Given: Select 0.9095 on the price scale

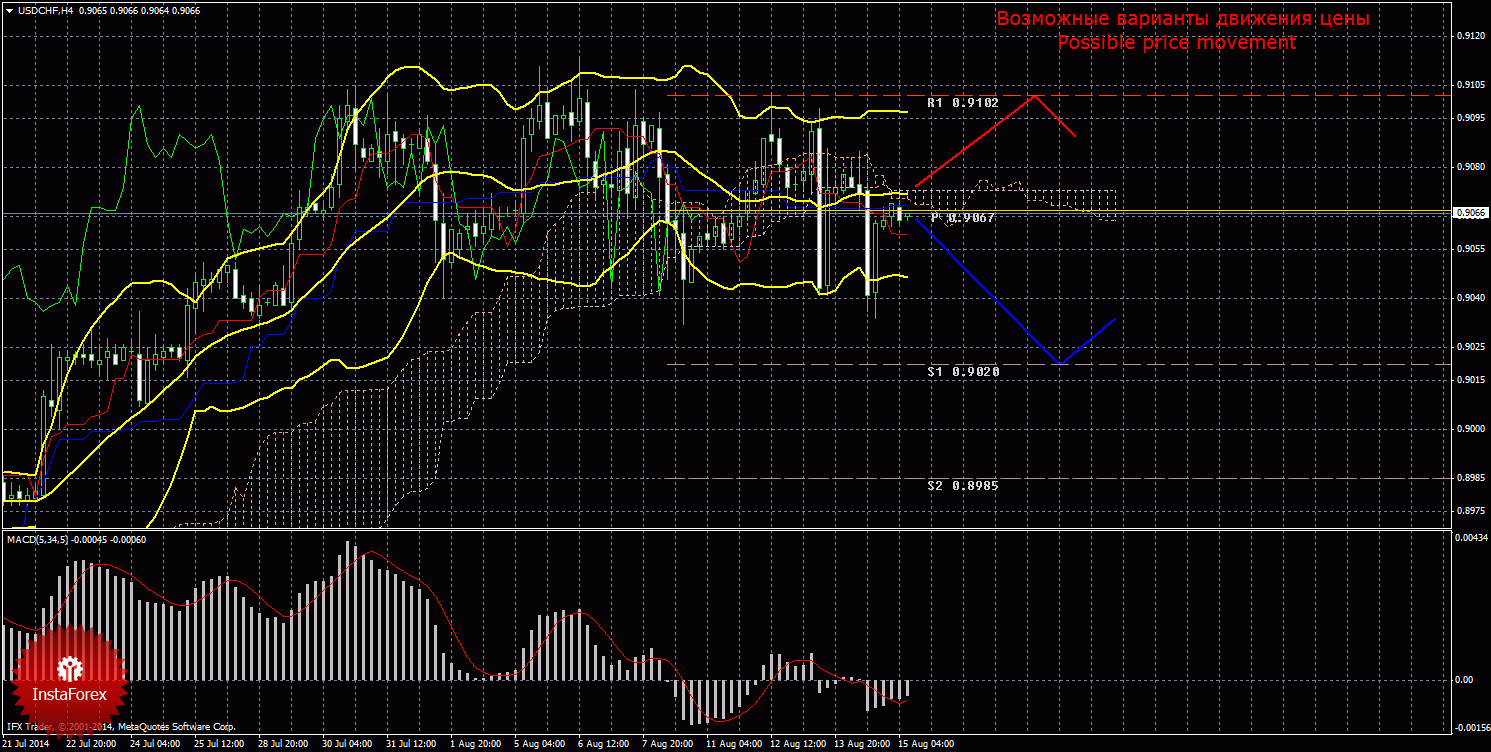Looking at the screenshot, I should (1469, 118).
